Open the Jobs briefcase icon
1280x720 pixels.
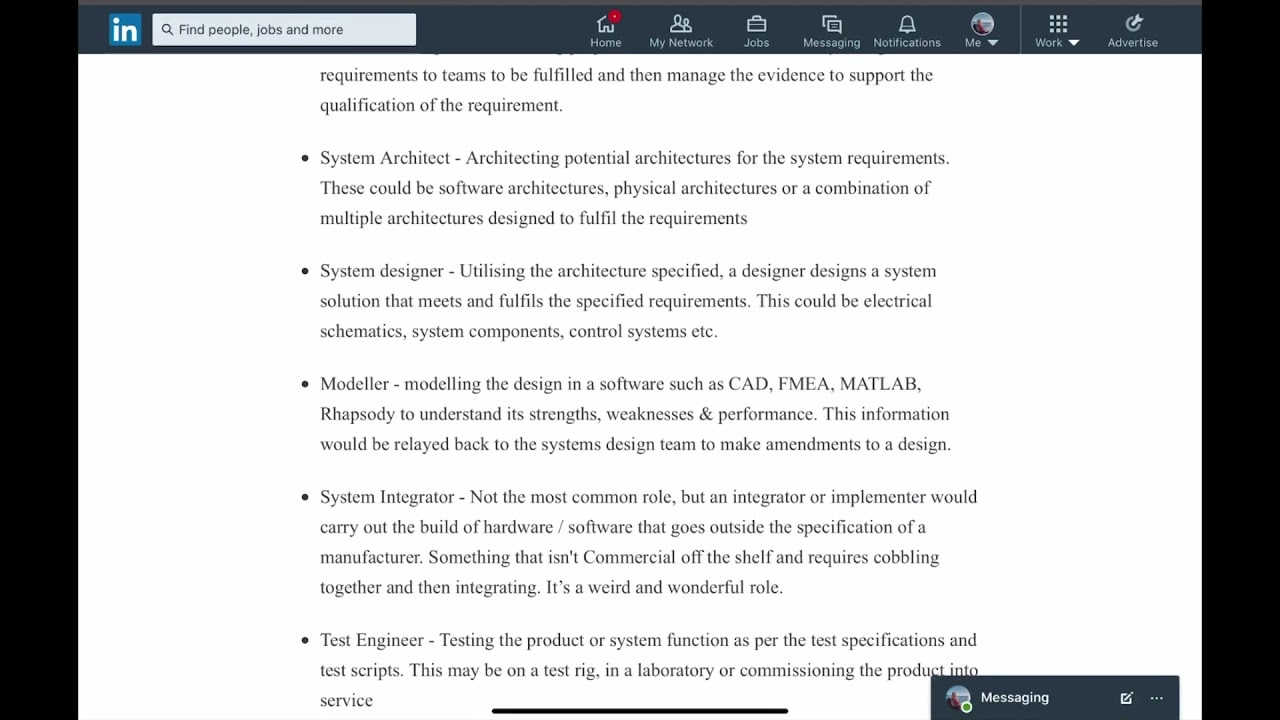coord(757,23)
